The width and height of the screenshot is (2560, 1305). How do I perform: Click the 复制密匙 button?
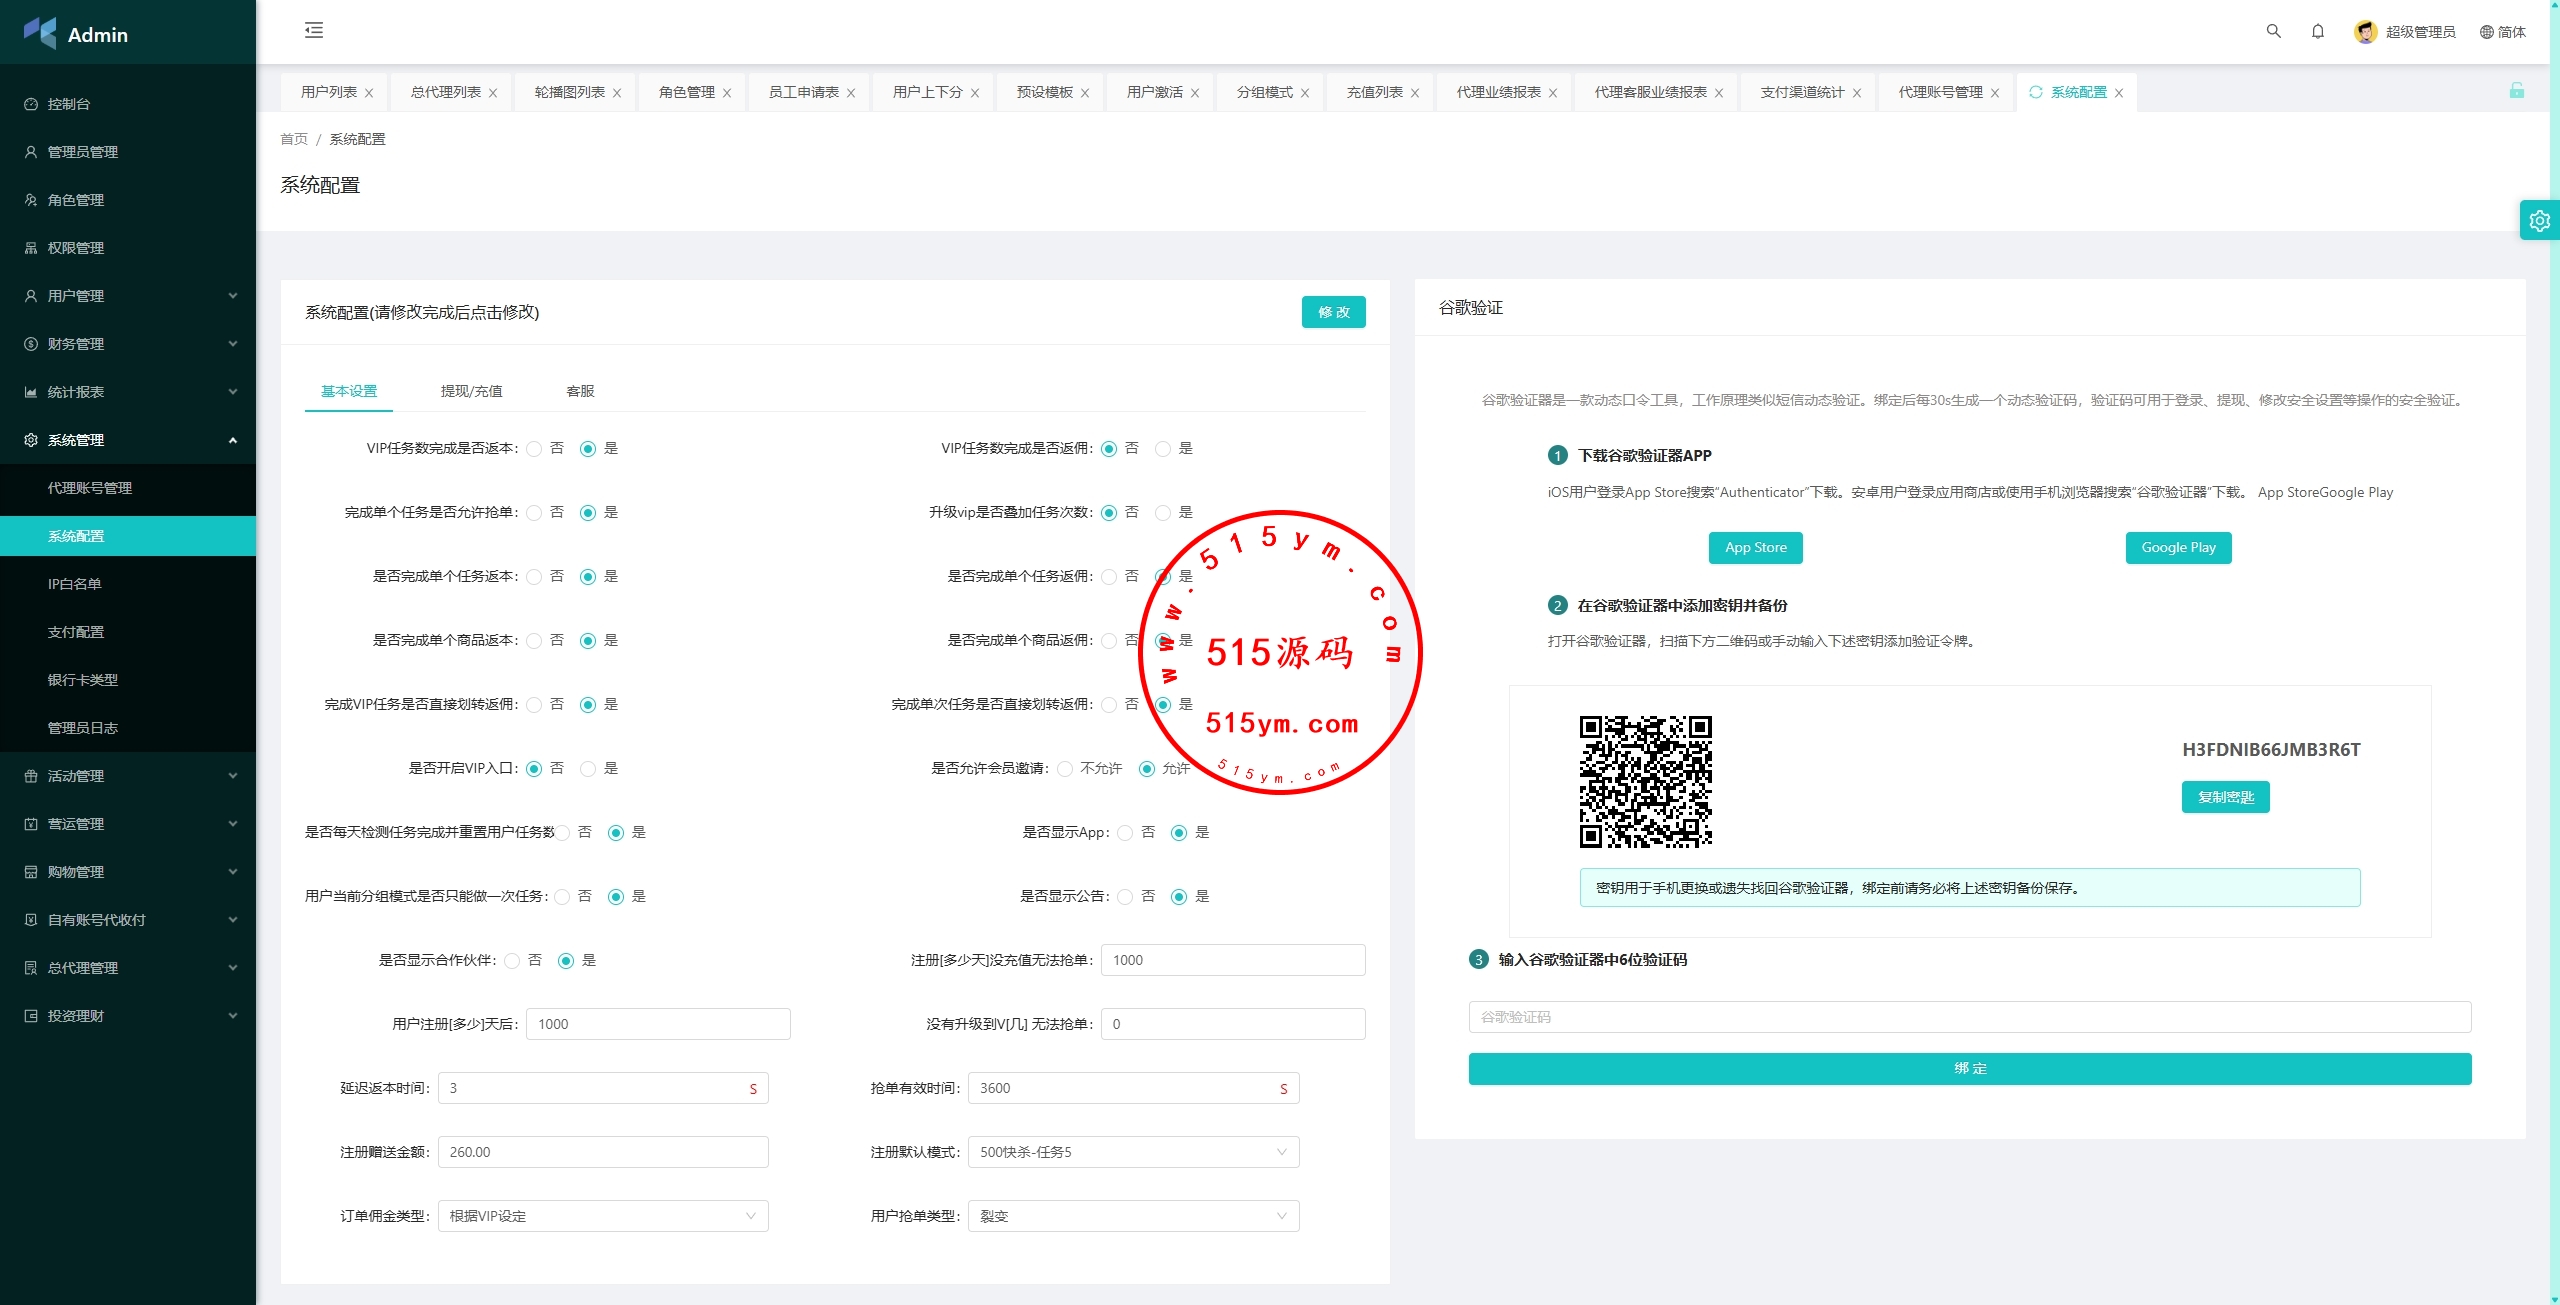[x=2225, y=797]
